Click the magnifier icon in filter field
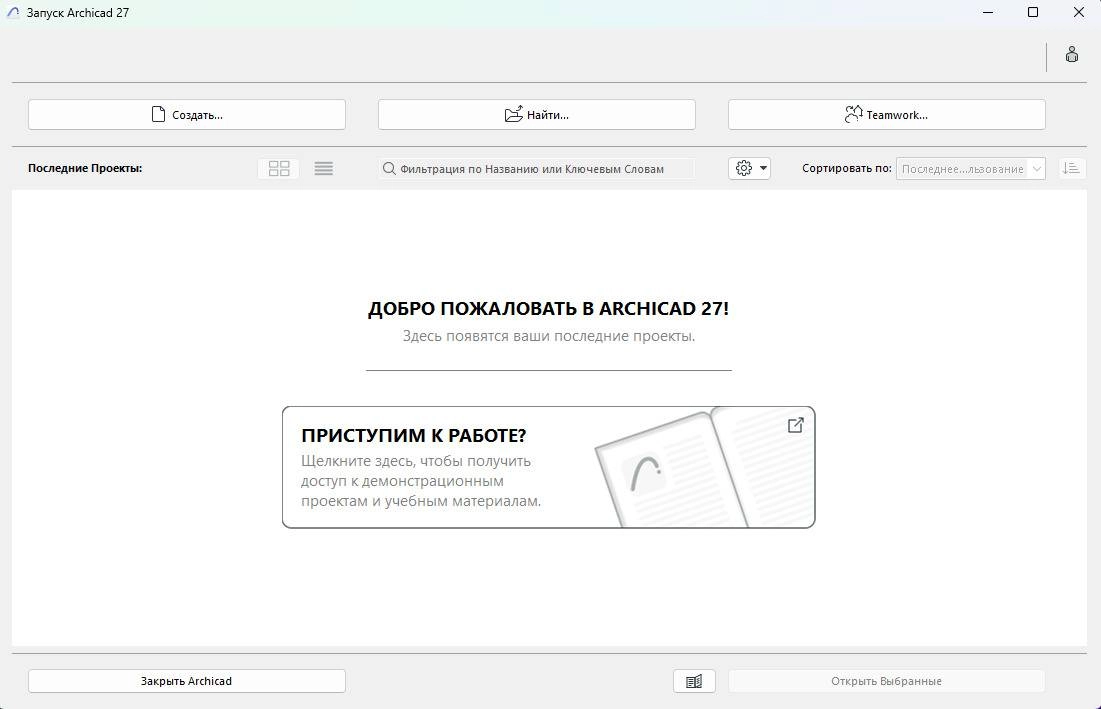 click(x=389, y=168)
